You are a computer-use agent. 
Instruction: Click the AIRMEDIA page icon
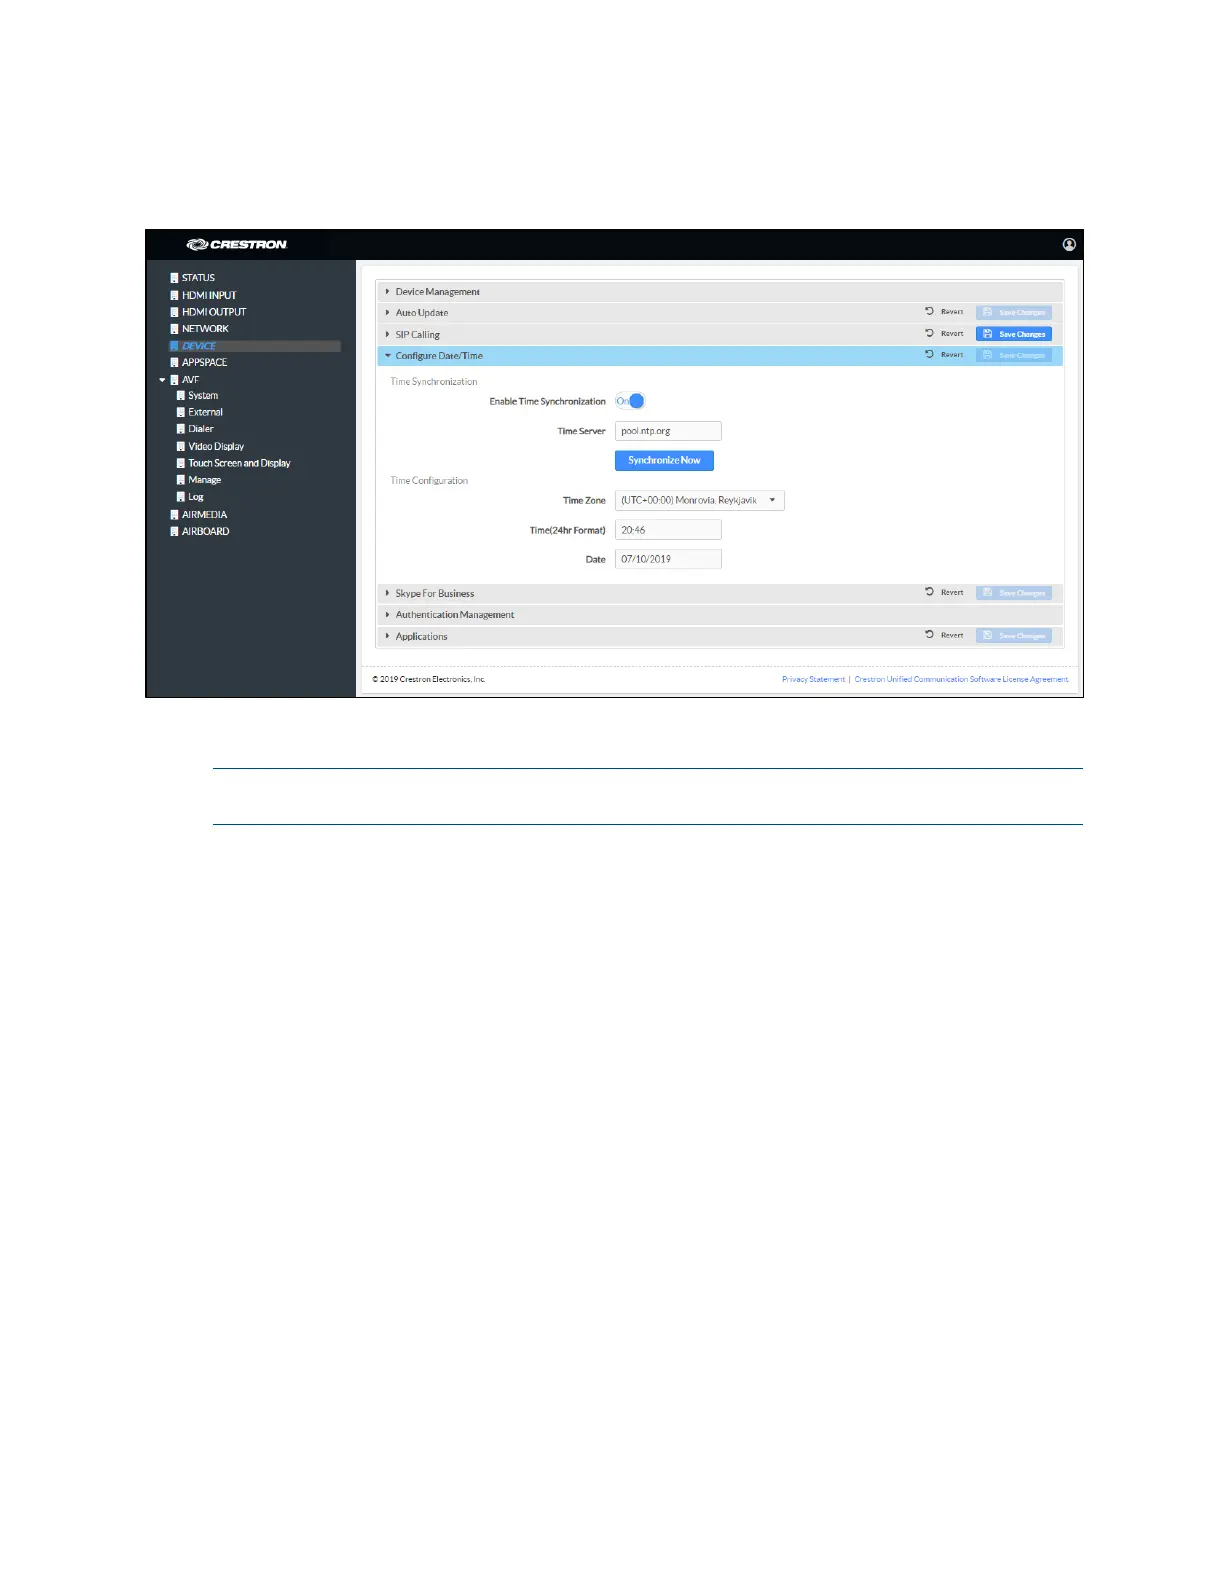174,515
